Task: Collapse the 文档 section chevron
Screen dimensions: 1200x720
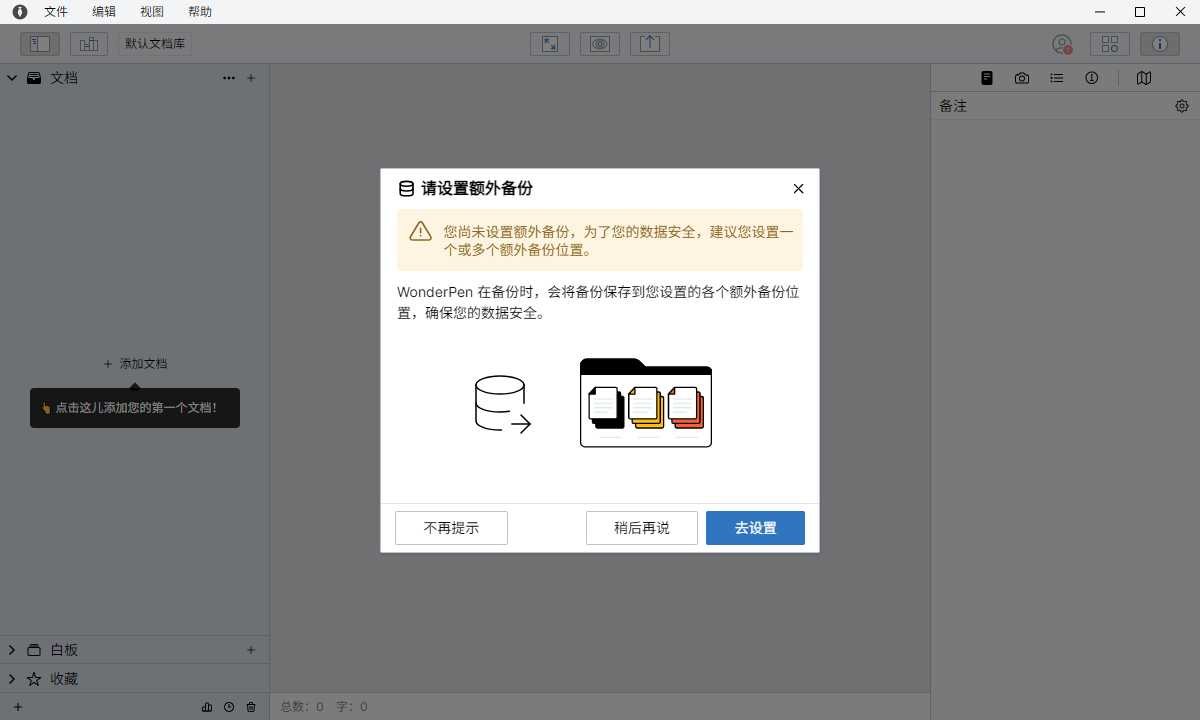Action: (12, 77)
